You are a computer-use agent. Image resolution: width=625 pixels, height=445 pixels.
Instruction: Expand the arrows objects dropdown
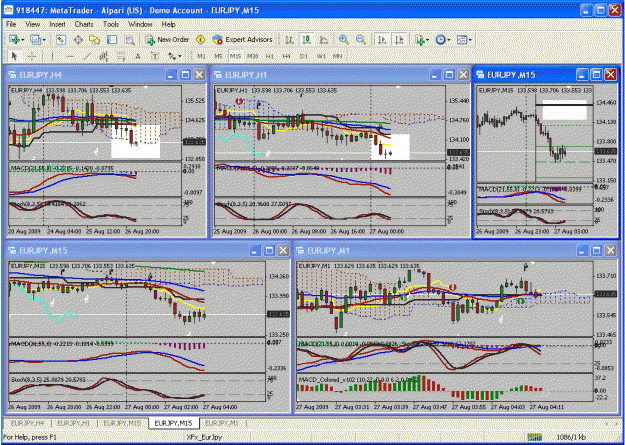pos(180,56)
